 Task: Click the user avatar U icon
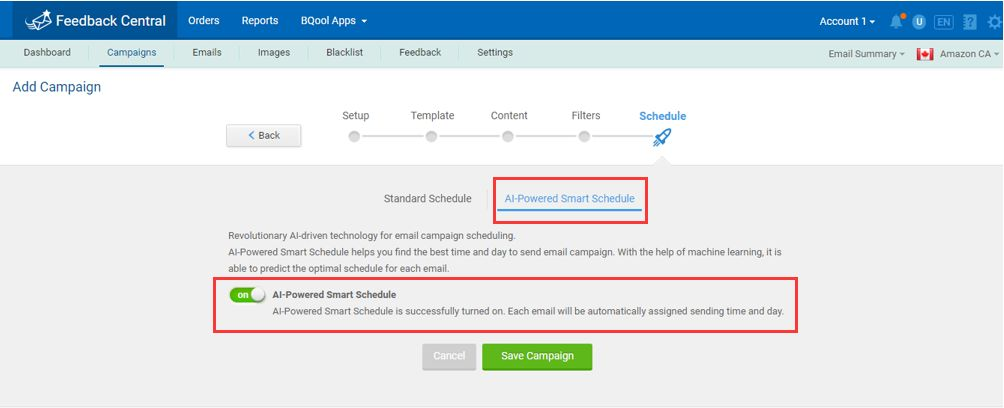[x=919, y=22]
